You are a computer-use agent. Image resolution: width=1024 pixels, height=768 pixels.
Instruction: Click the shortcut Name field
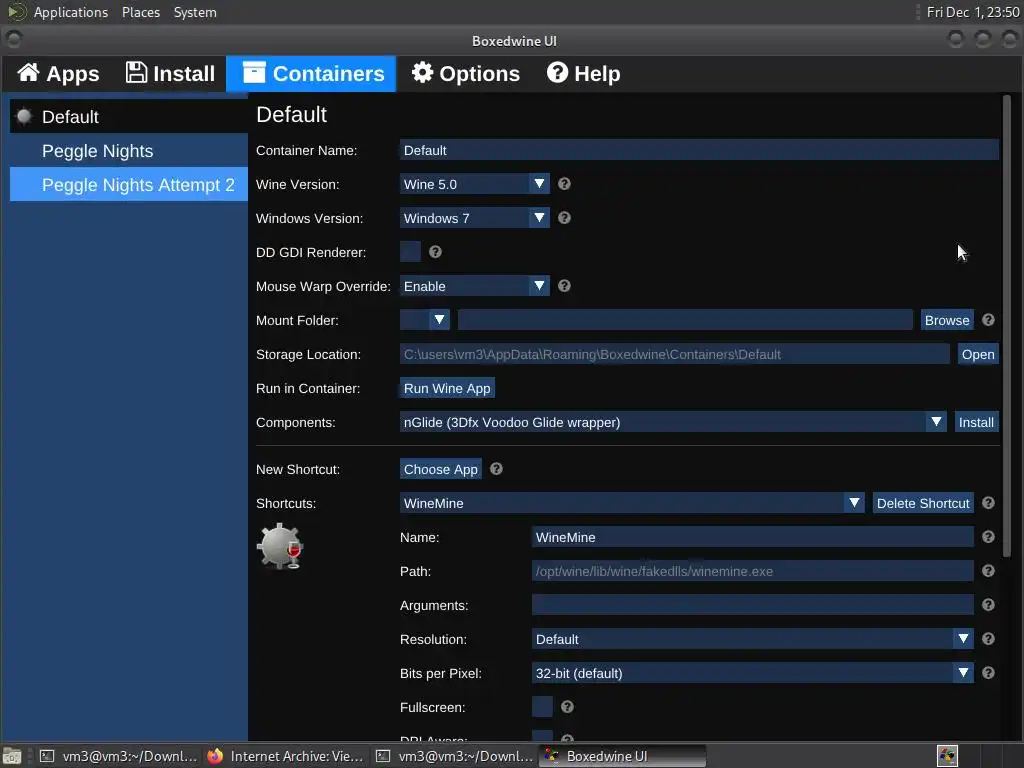click(752, 537)
